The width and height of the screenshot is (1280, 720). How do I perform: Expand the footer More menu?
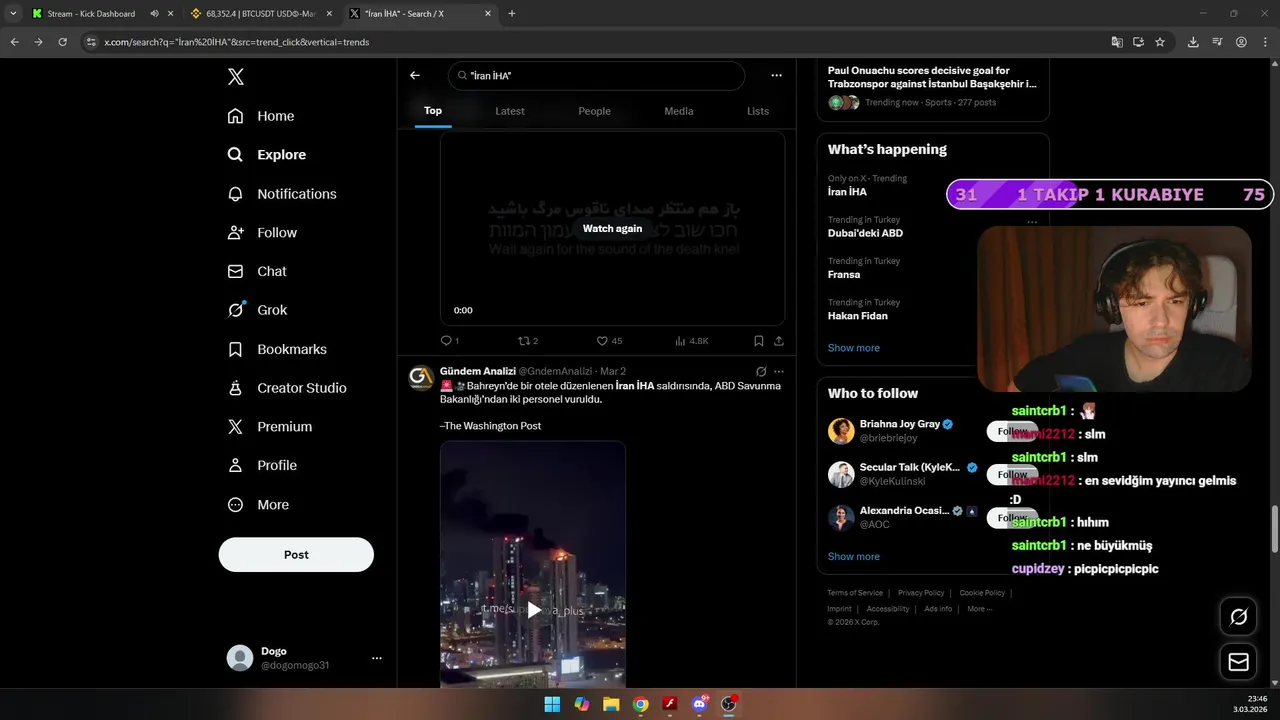point(979,609)
